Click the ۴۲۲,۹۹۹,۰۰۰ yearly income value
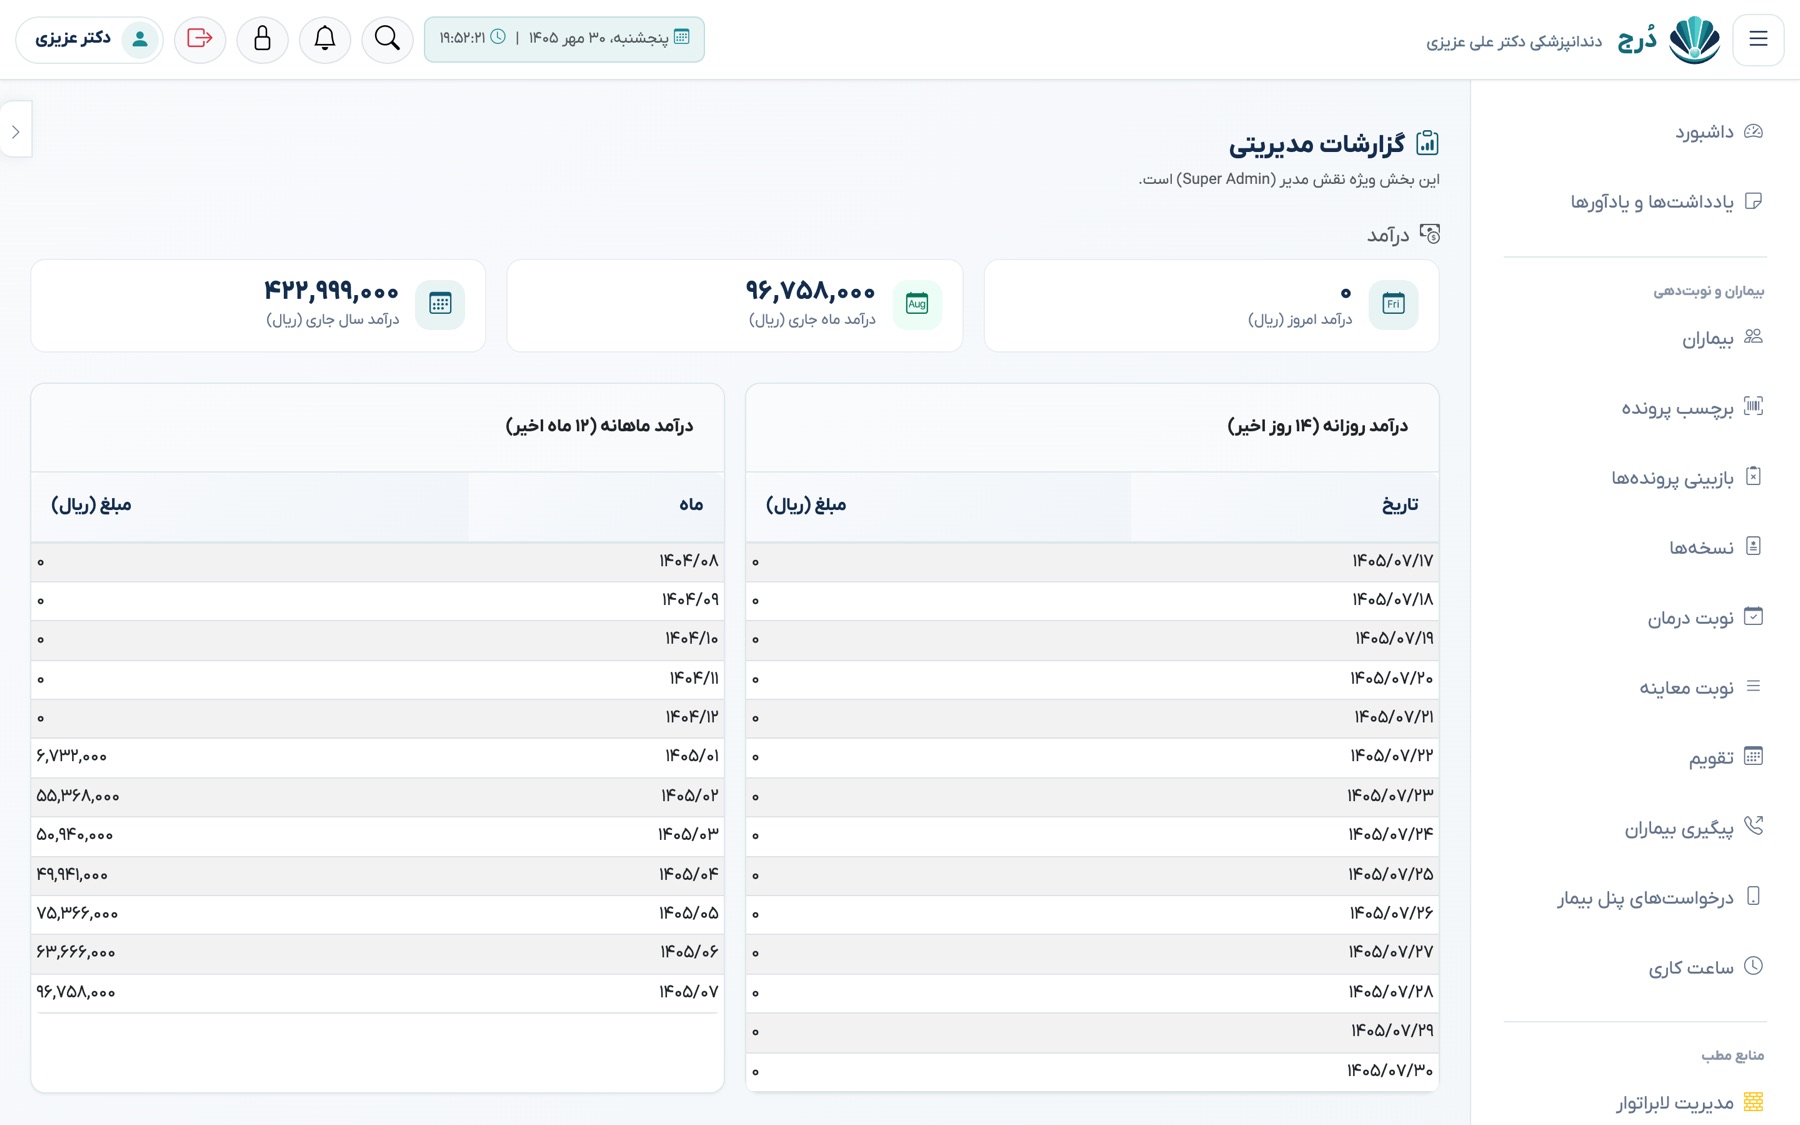Image resolution: width=1800 pixels, height=1125 pixels. 331,291
